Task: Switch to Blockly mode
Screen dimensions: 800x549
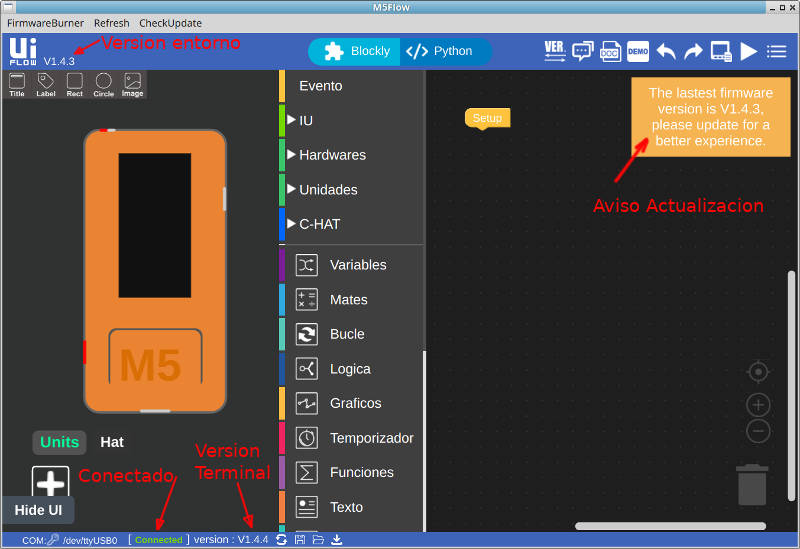Action: (355, 52)
